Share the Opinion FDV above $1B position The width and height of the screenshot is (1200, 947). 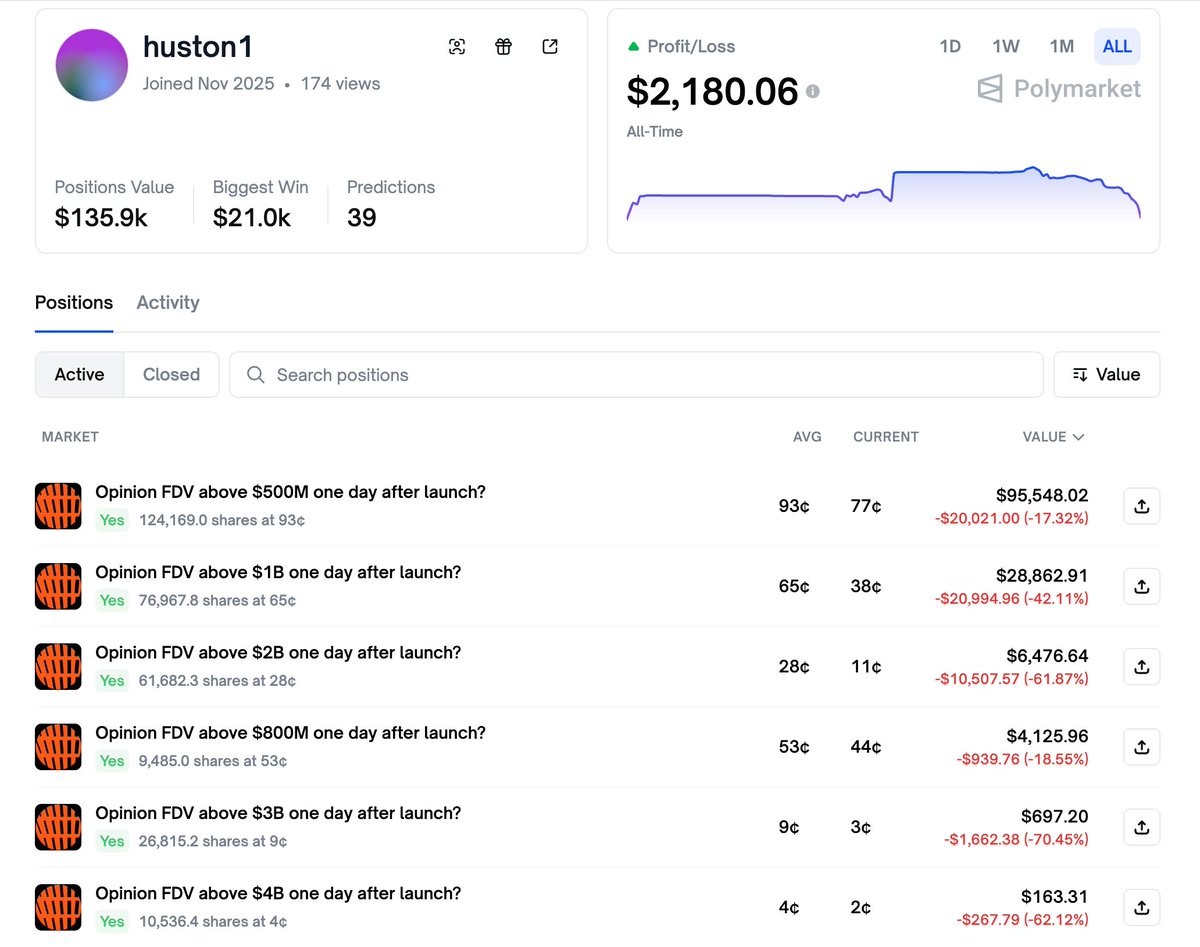point(1141,587)
